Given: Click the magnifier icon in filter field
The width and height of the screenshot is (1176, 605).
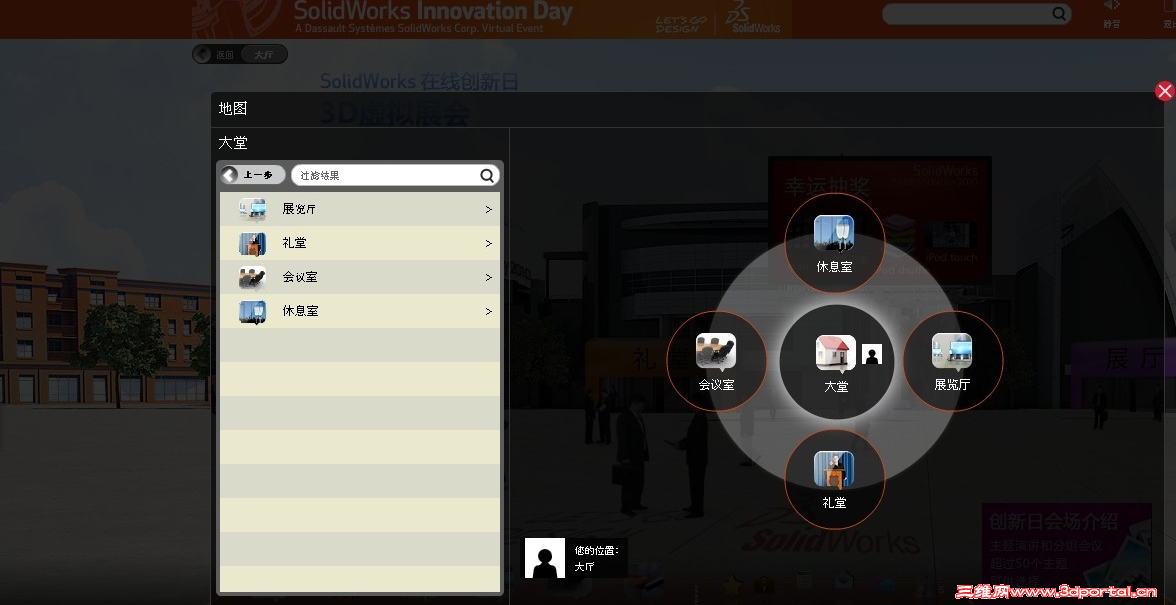Looking at the screenshot, I should [488, 175].
